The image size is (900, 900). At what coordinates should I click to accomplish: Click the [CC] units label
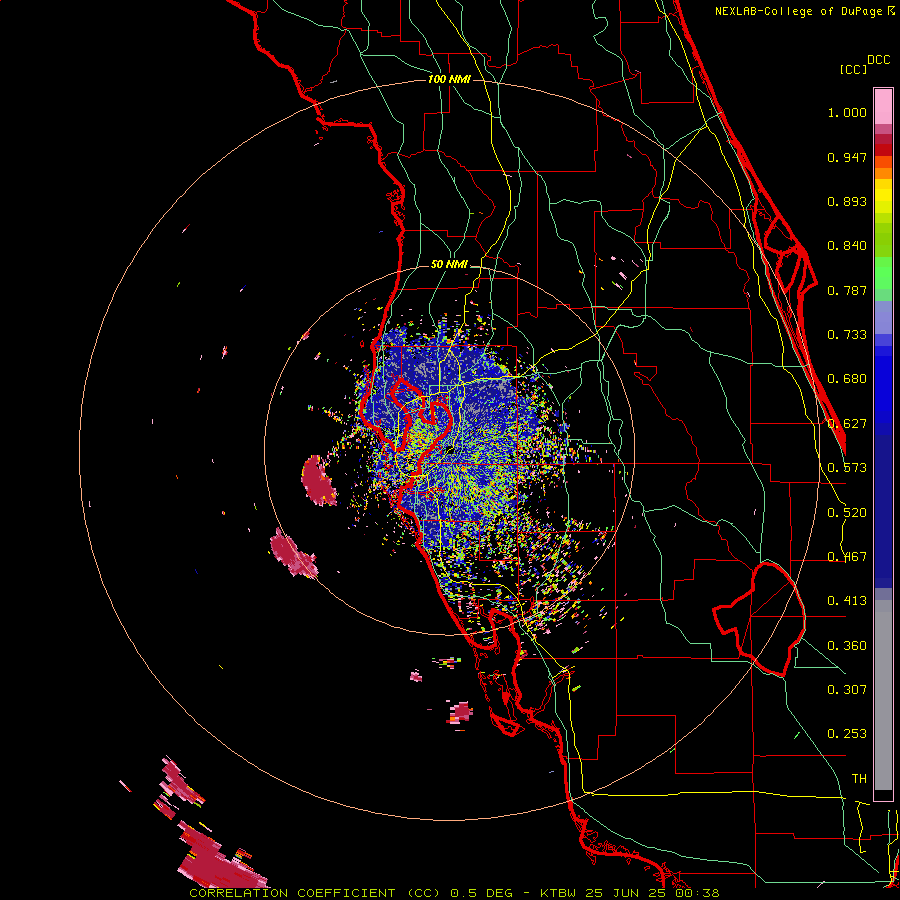[x=853, y=69]
